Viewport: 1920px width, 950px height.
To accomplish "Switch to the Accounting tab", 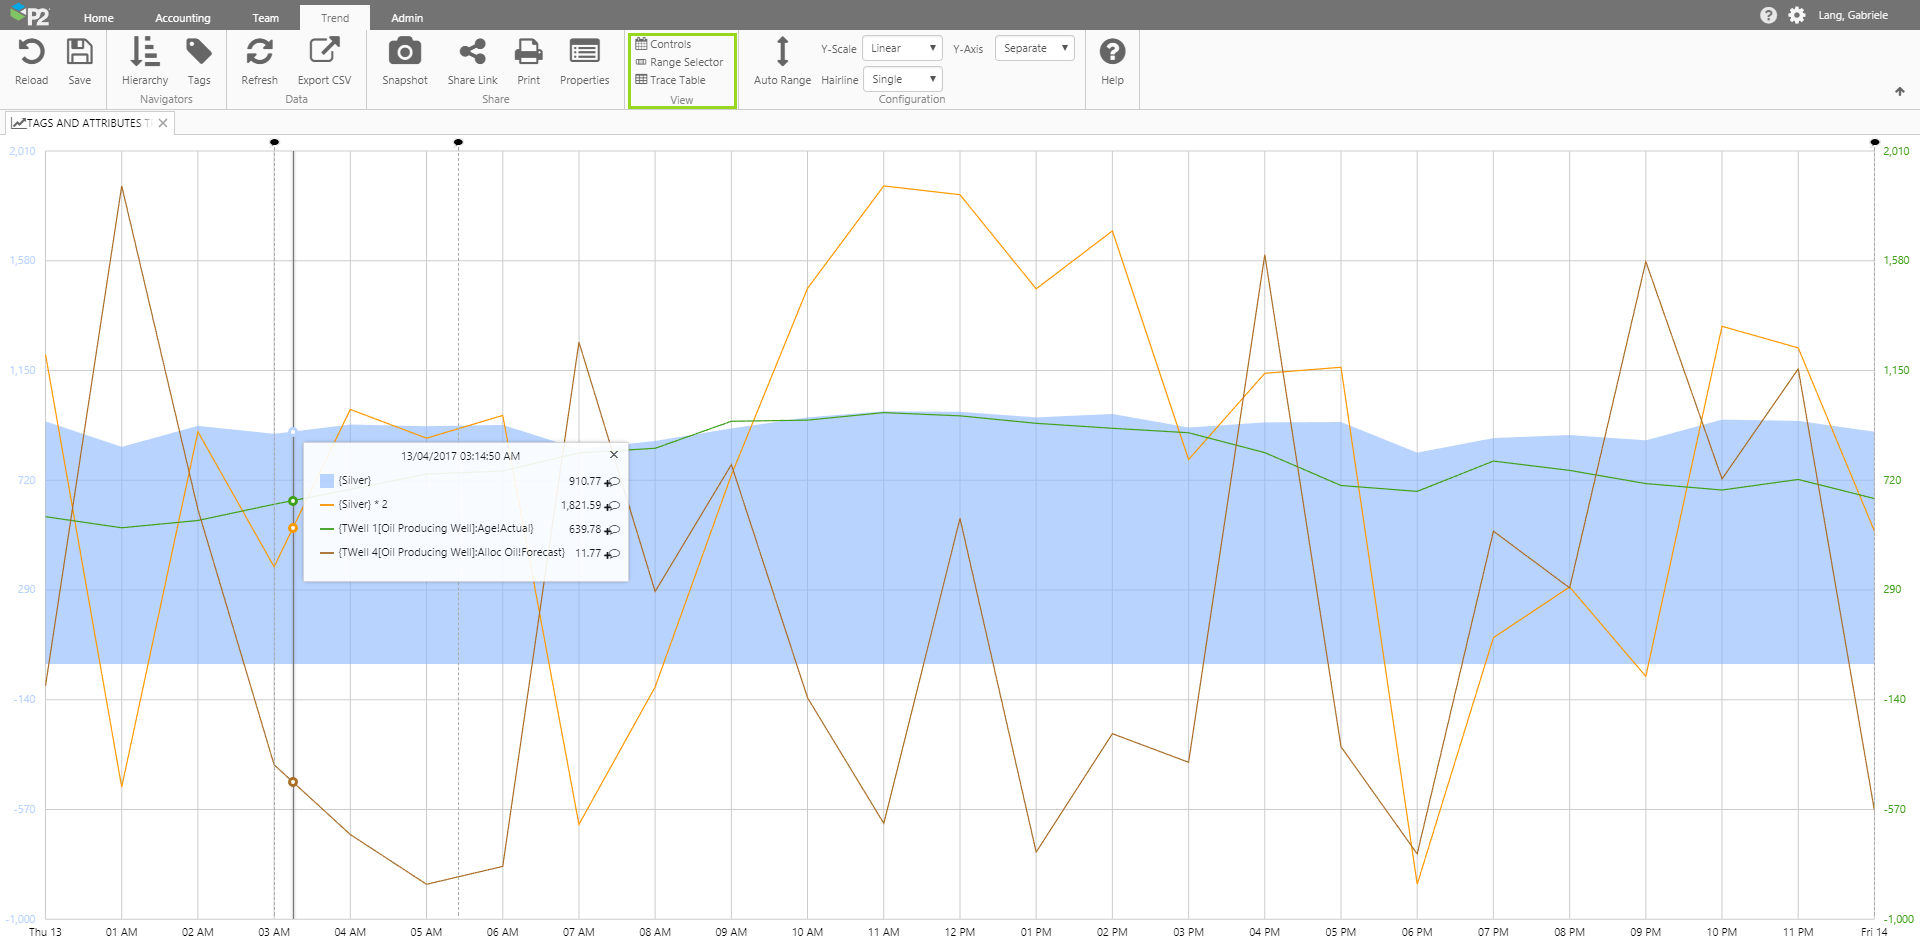I will 182,18.
